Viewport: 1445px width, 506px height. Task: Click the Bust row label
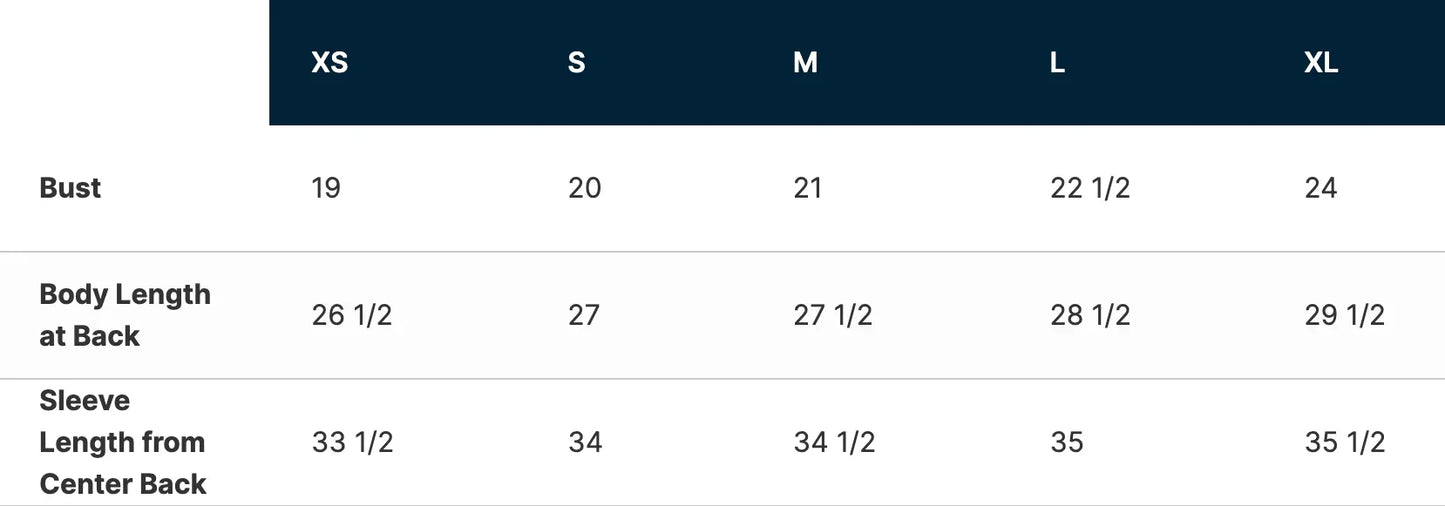(70, 188)
